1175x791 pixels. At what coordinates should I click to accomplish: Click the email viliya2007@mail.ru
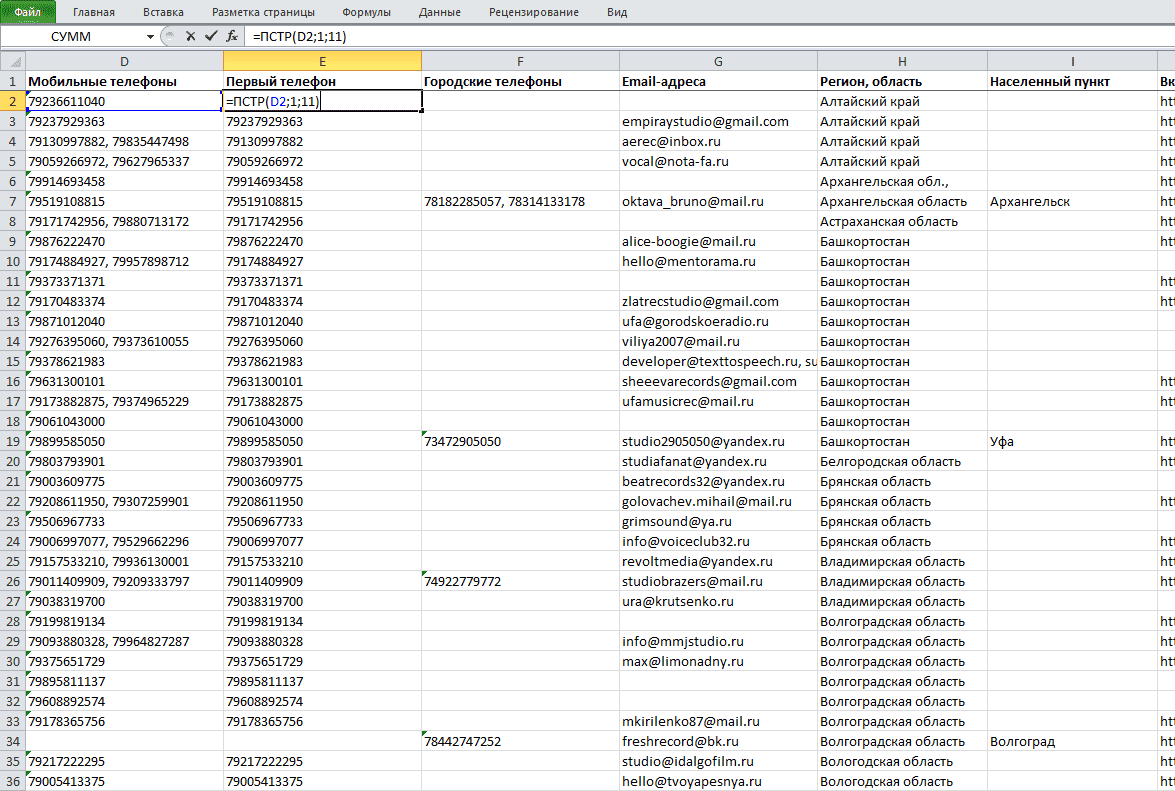680,342
